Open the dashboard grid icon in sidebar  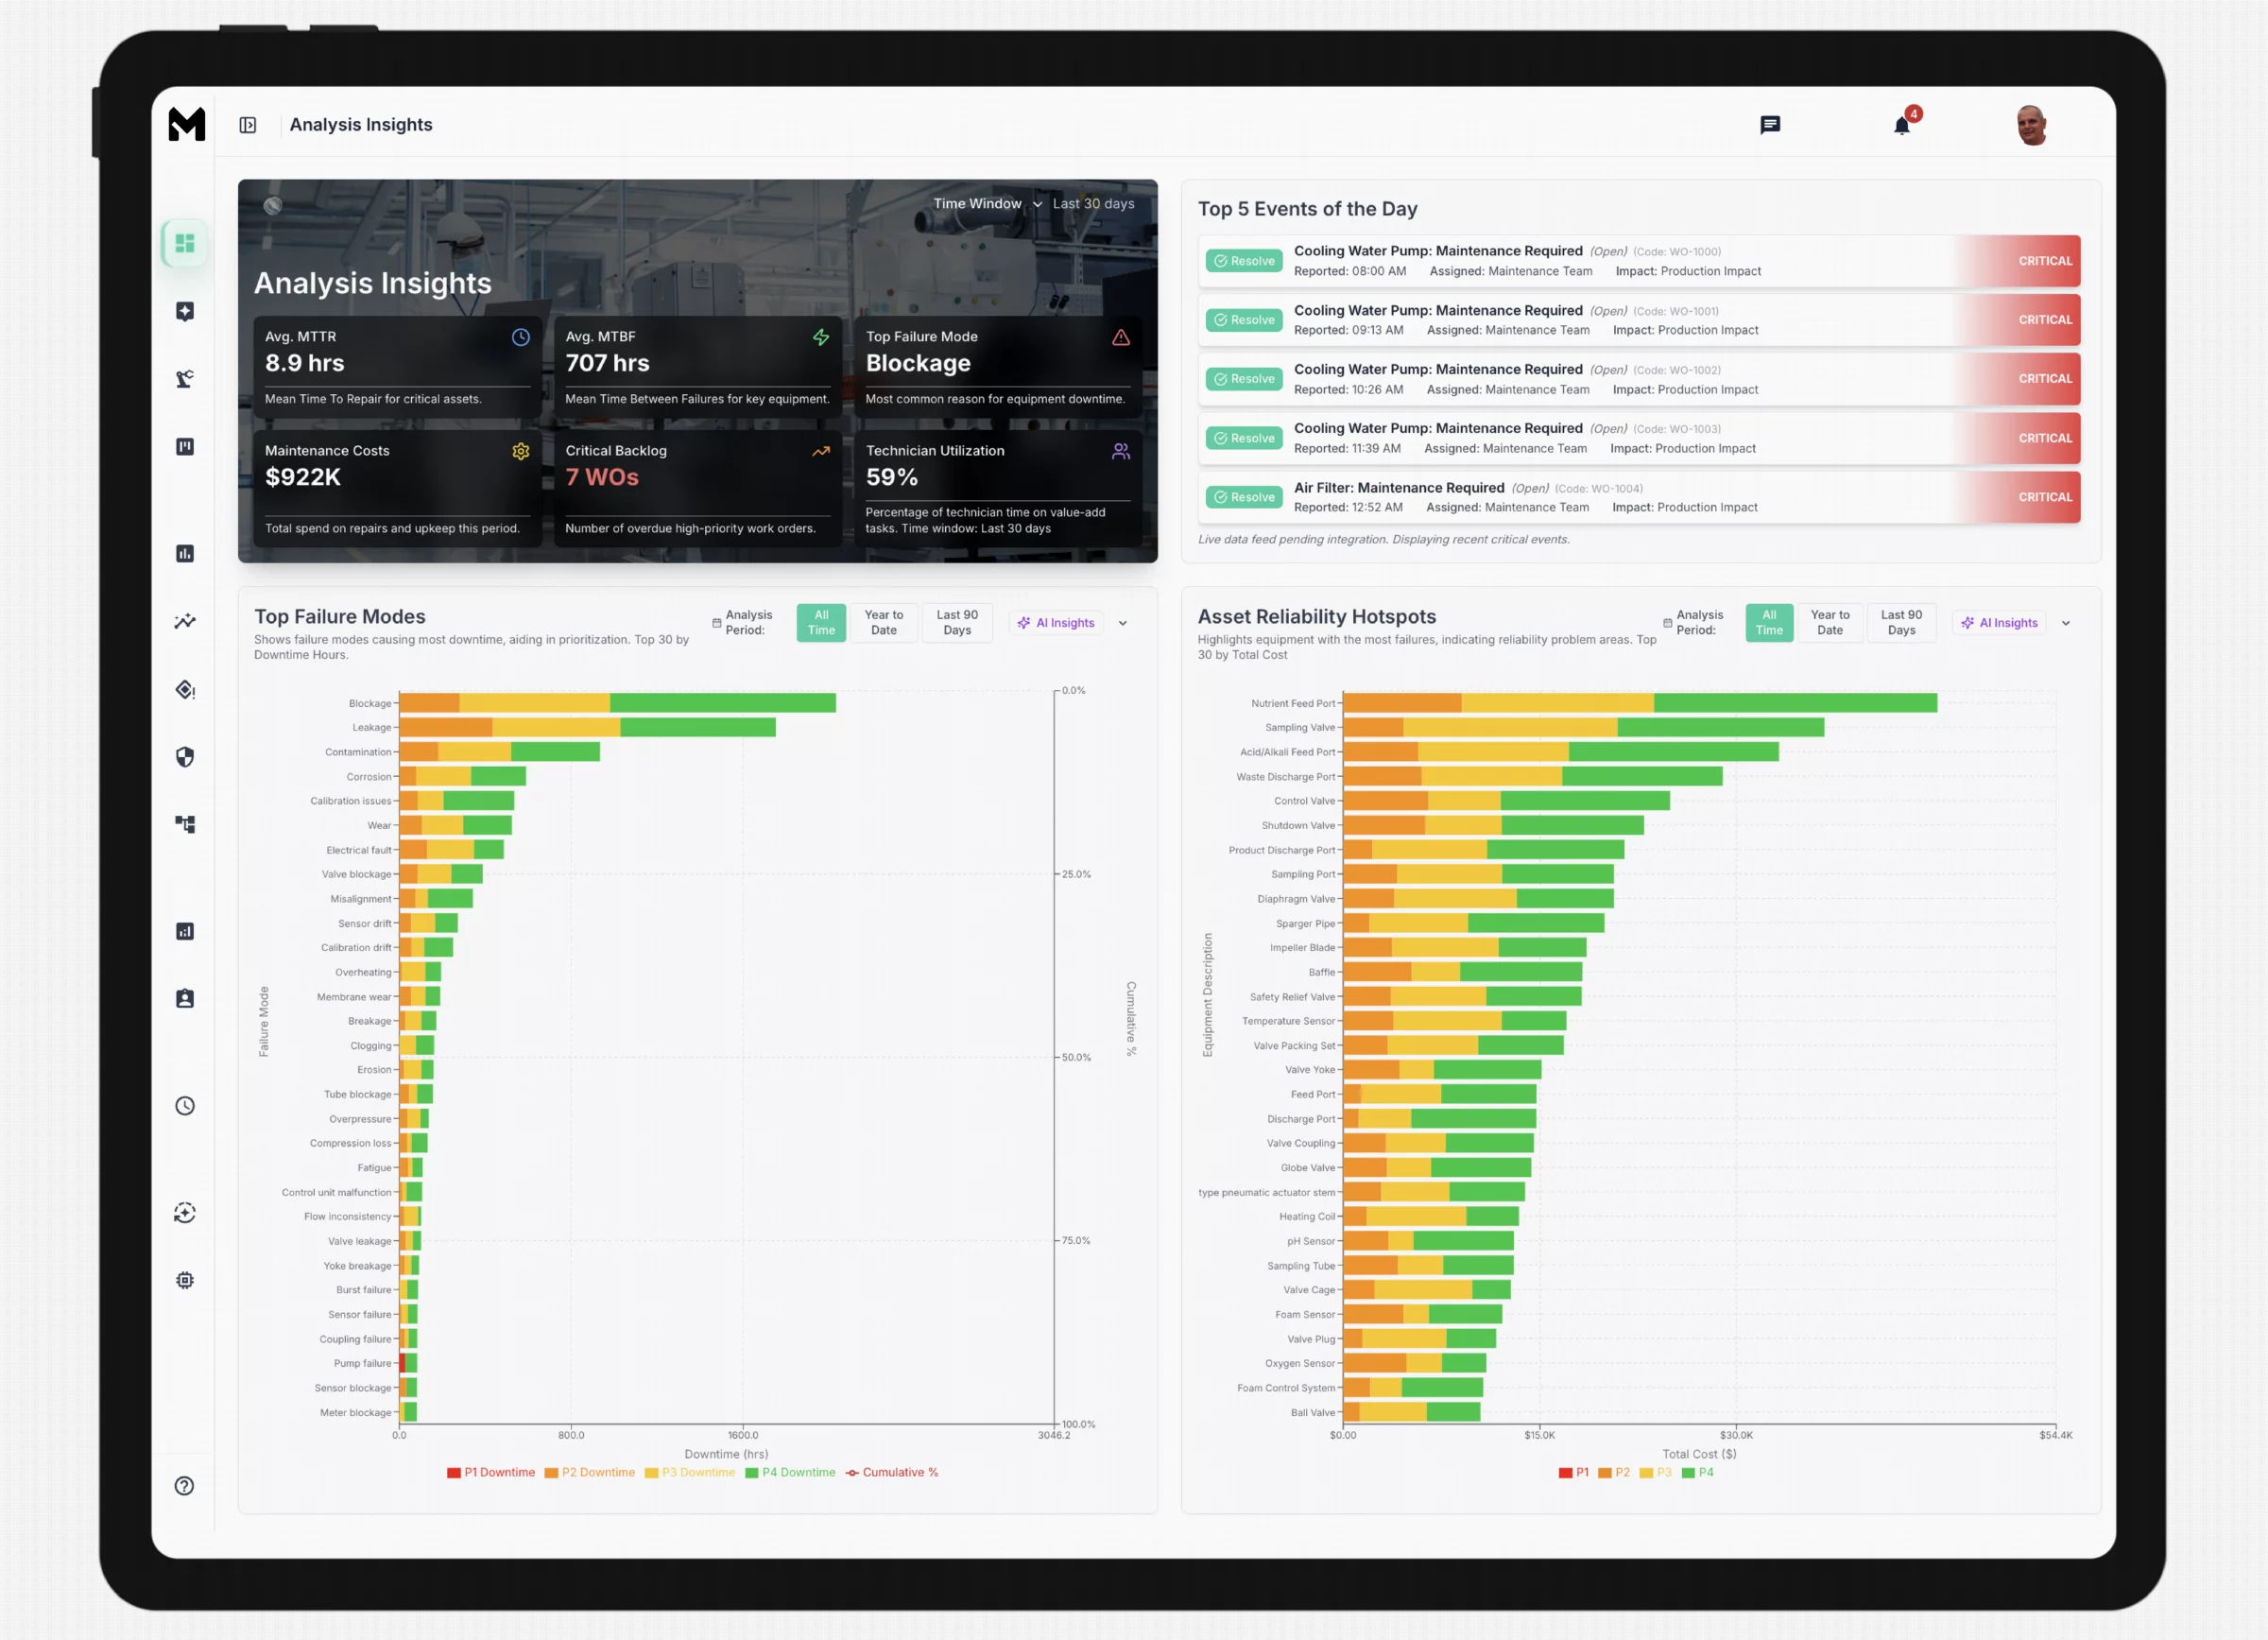185,243
